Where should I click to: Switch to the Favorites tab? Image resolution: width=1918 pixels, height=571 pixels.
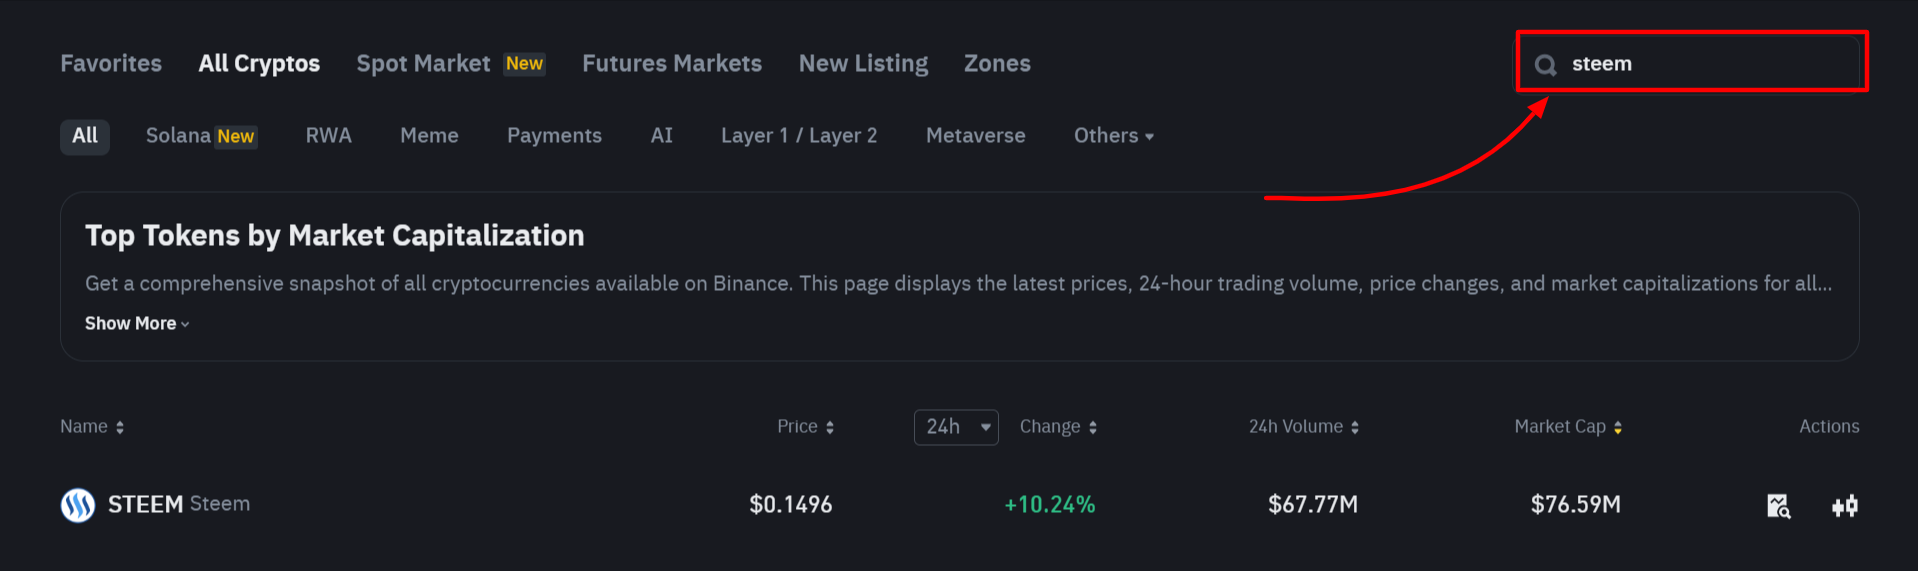(x=111, y=64)
